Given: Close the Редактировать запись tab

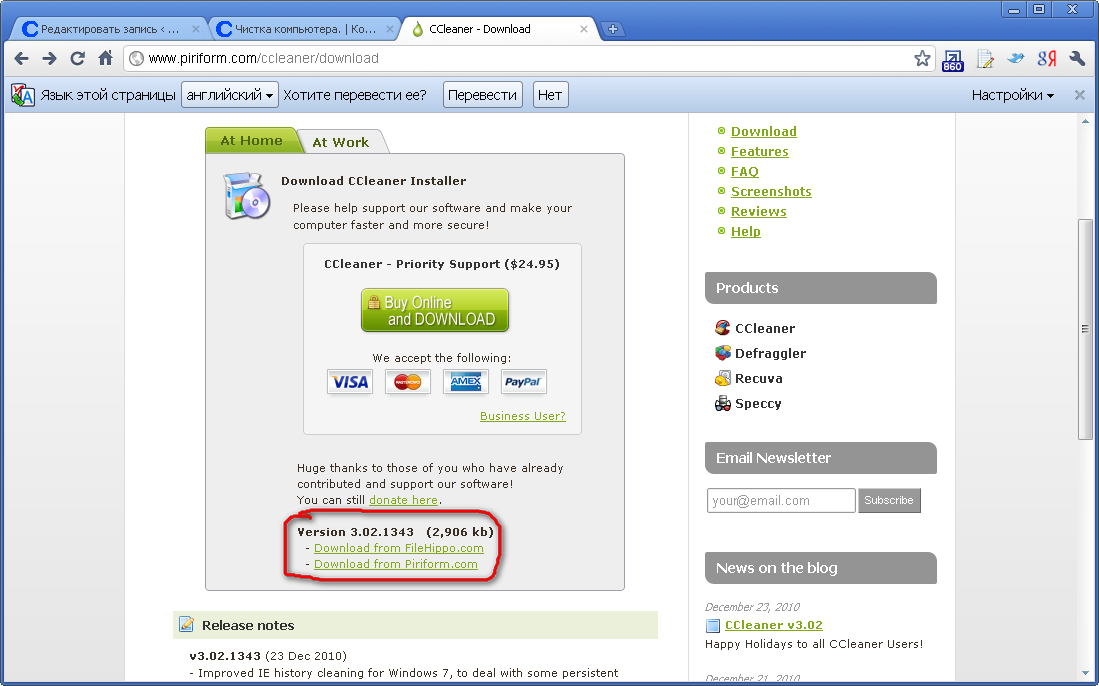Looking at the screenshot, I should click(196, 29).
